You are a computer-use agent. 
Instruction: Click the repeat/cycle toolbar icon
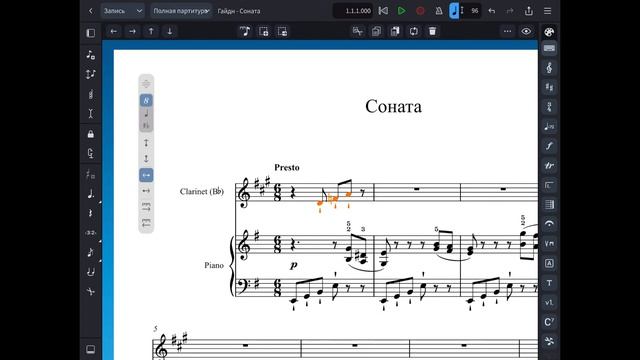point(414,31)
